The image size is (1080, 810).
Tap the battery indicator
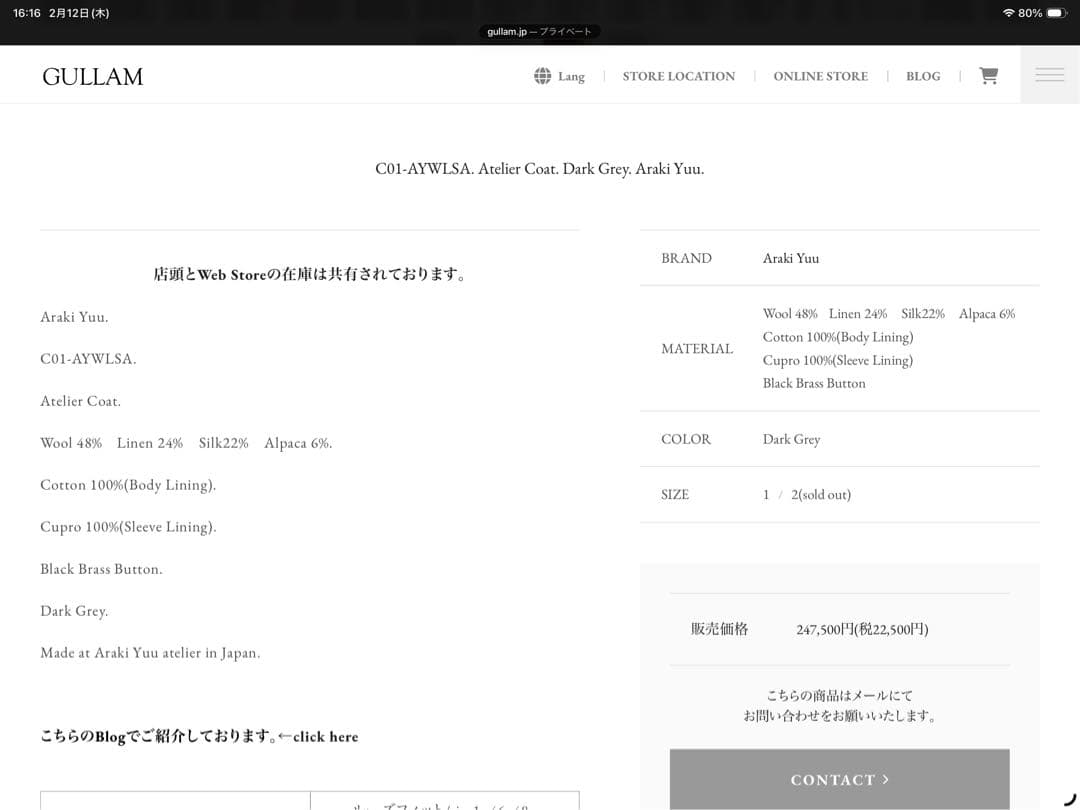pyautogui.click(x=1057, y=13)
